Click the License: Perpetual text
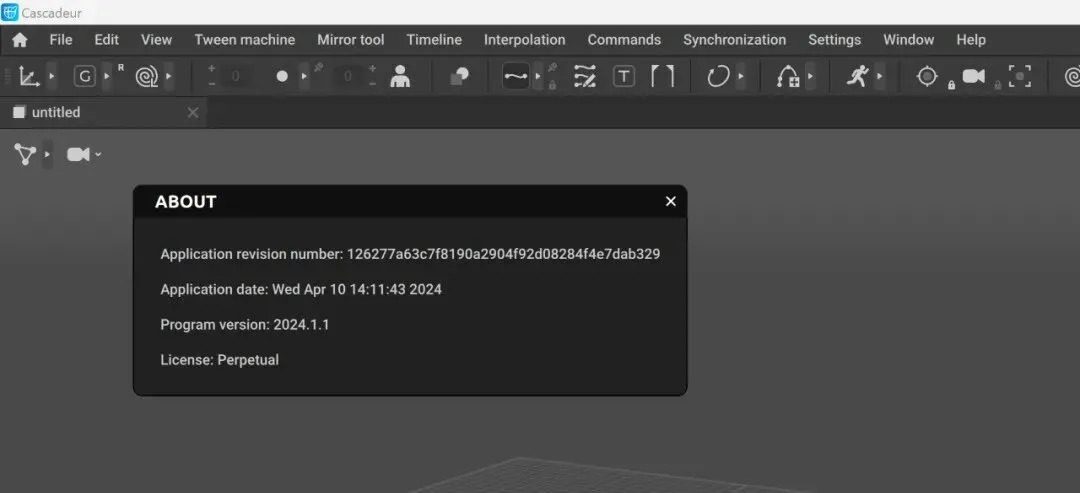 219,359
